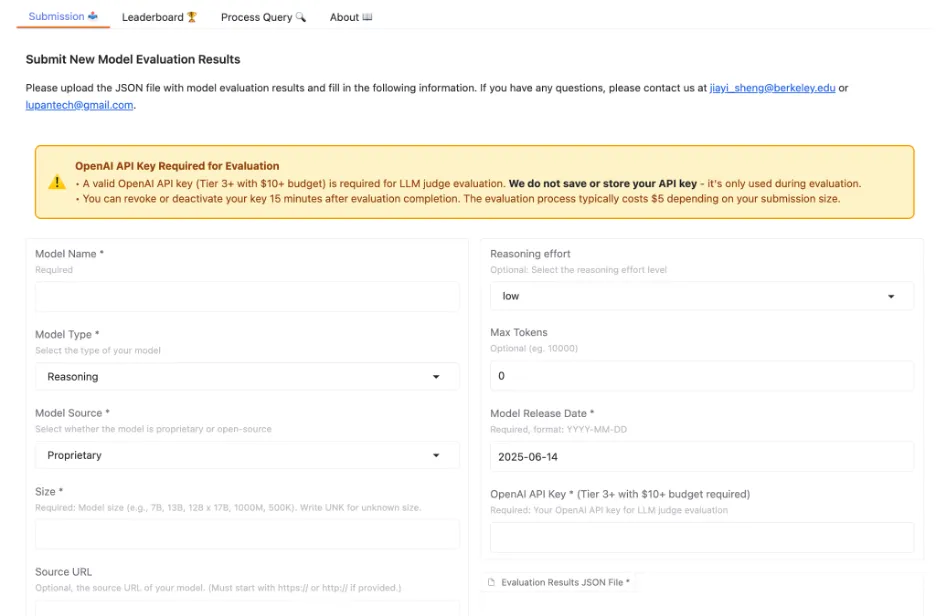Go to the About tab
936x616 pixels.
coord(350,17)
